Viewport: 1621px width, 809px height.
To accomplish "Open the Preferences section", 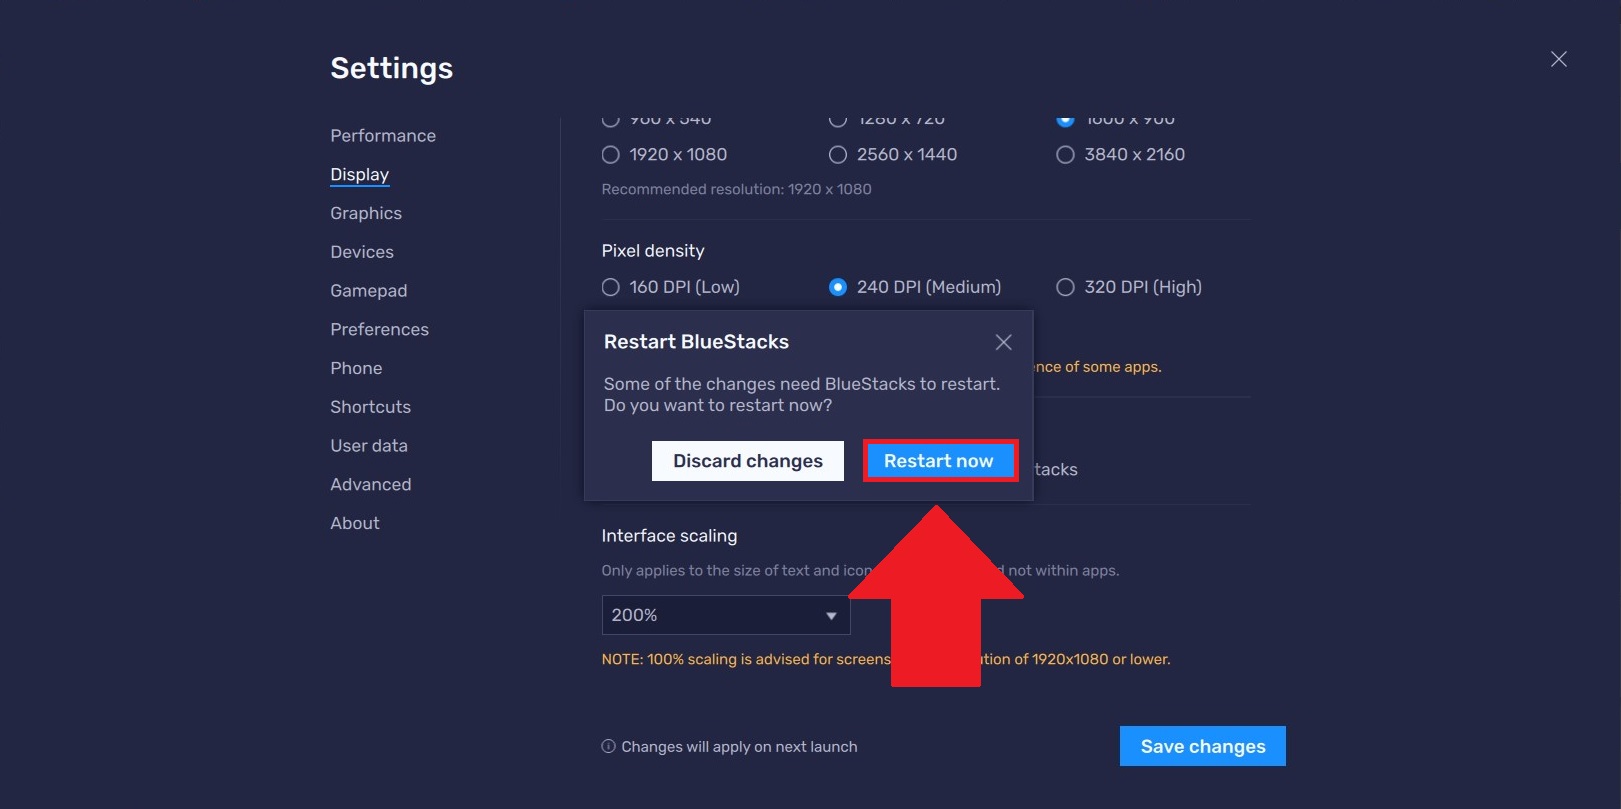I will (x=379, y=329).
